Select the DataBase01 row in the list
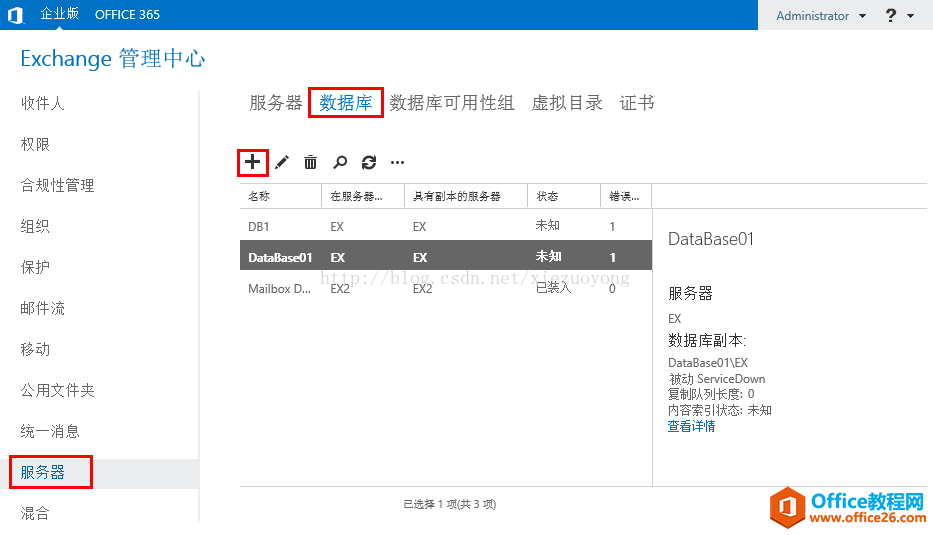The height and width of the screenshot is (535, 933). (x=446, y=257)
